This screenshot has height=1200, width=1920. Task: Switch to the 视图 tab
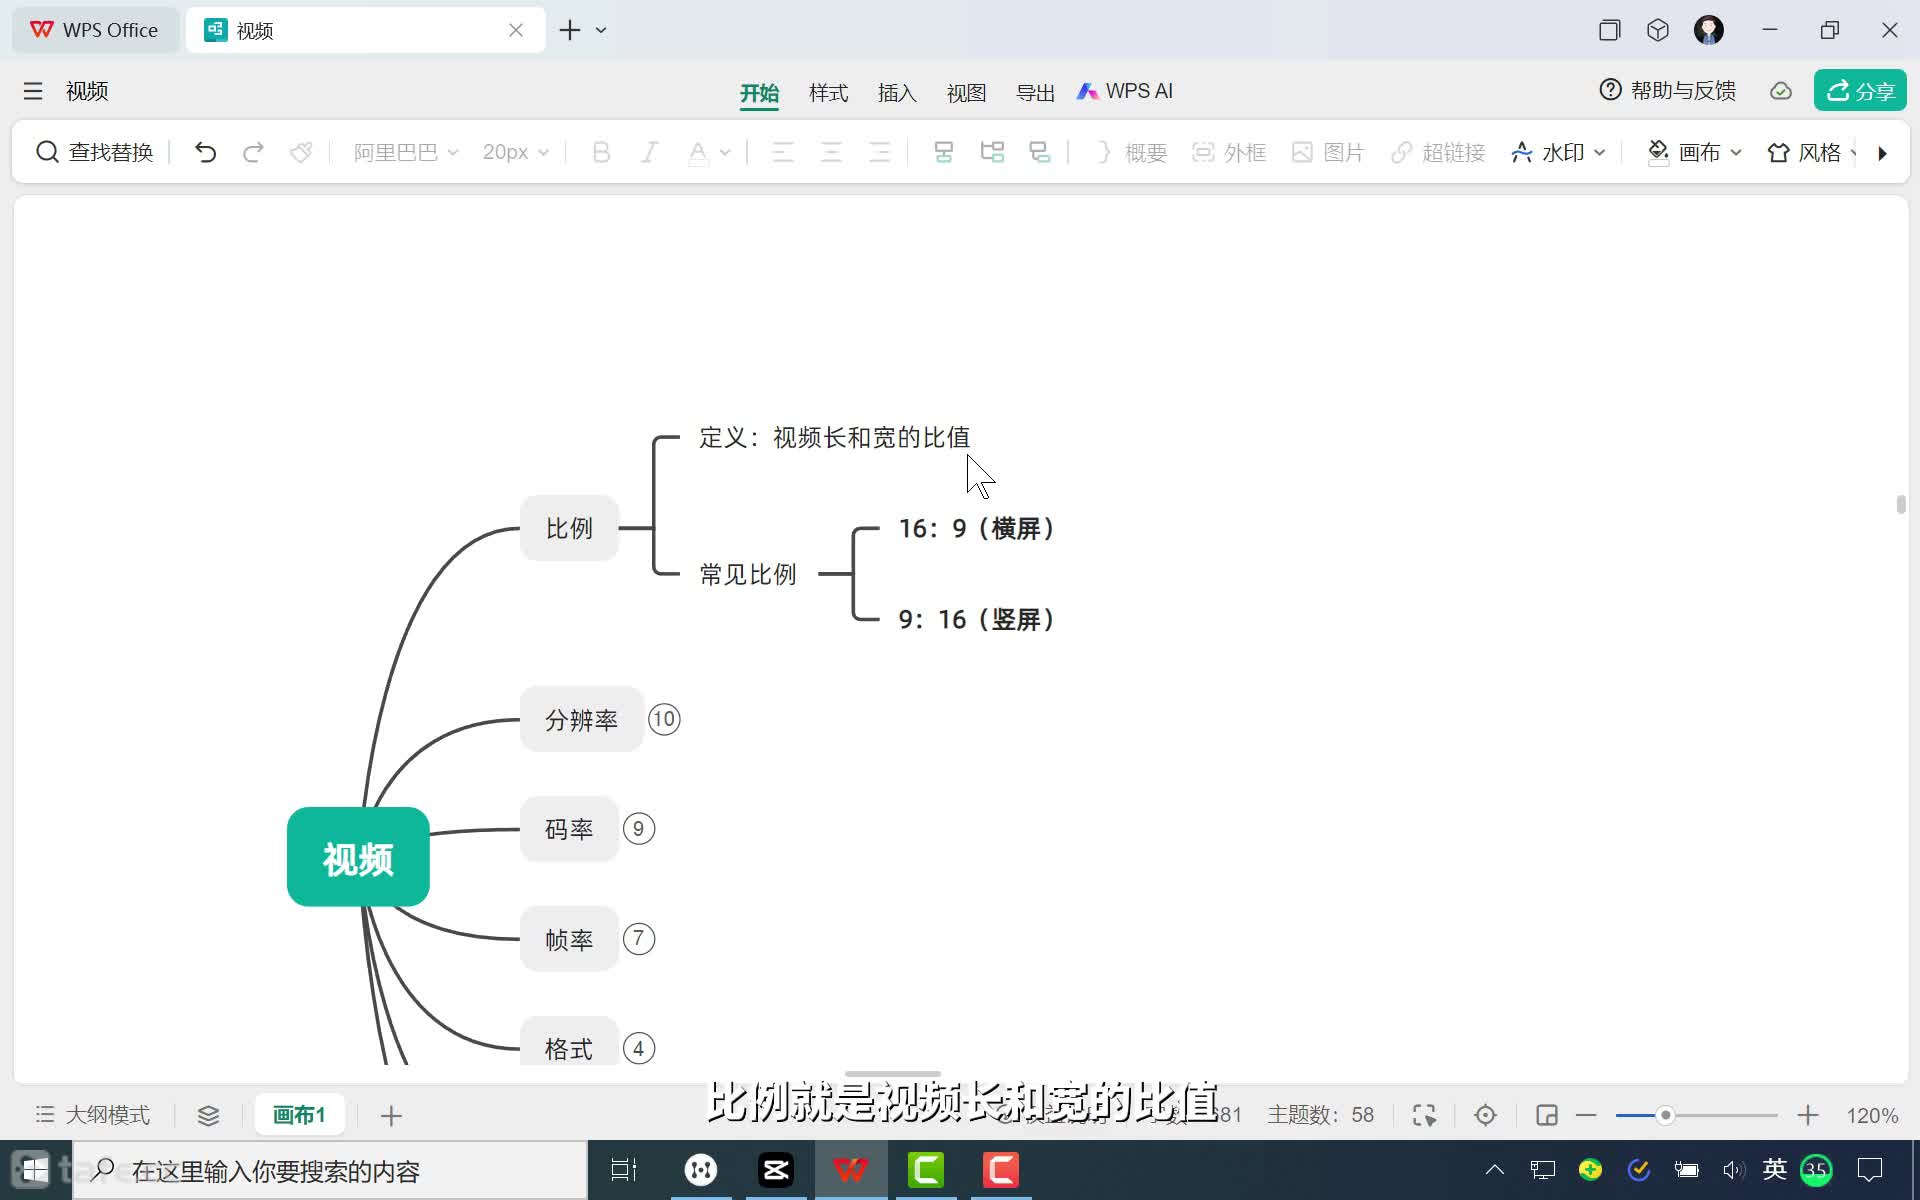(x=966, y=93)
